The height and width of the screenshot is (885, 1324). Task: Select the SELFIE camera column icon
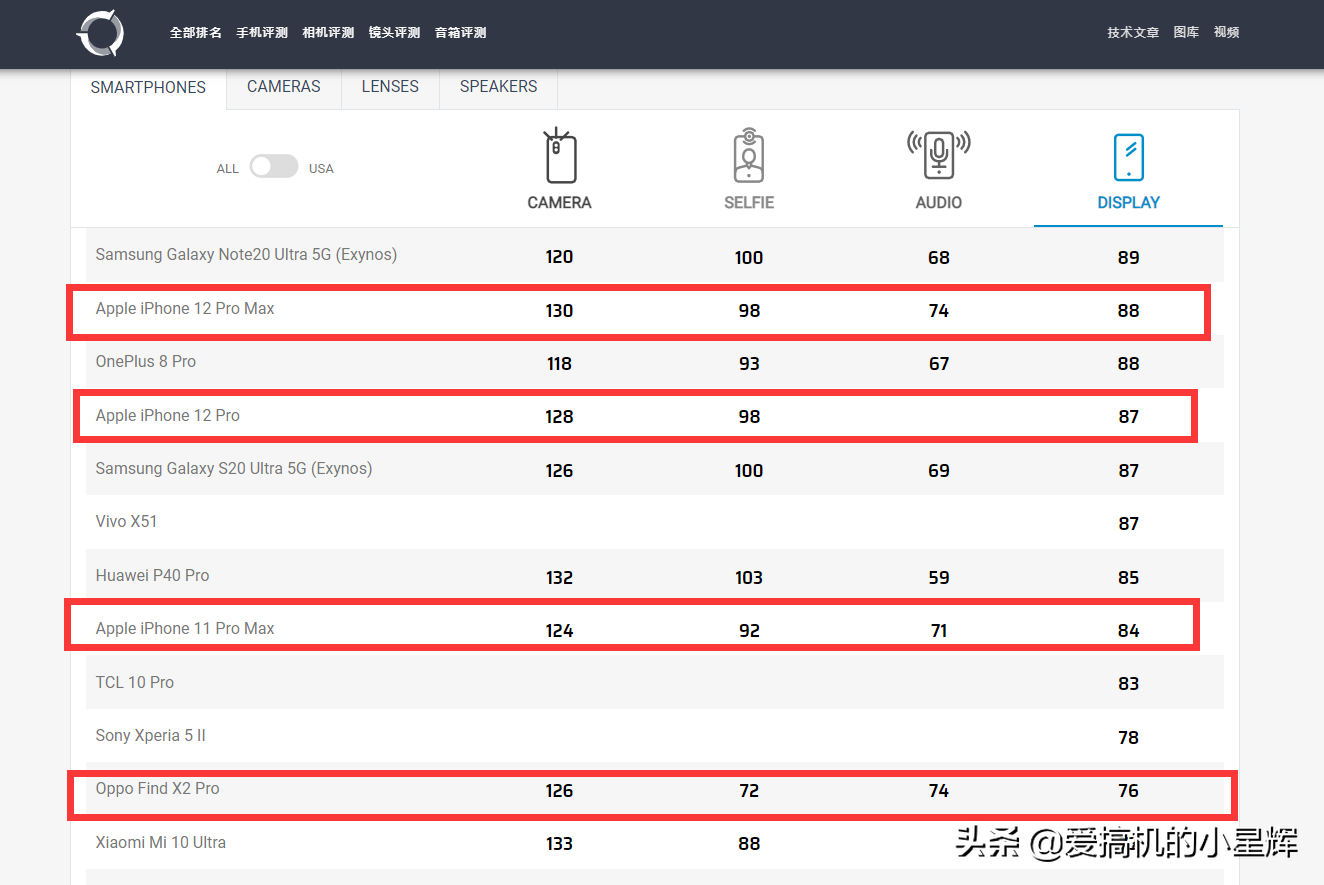tap(749, 156)
